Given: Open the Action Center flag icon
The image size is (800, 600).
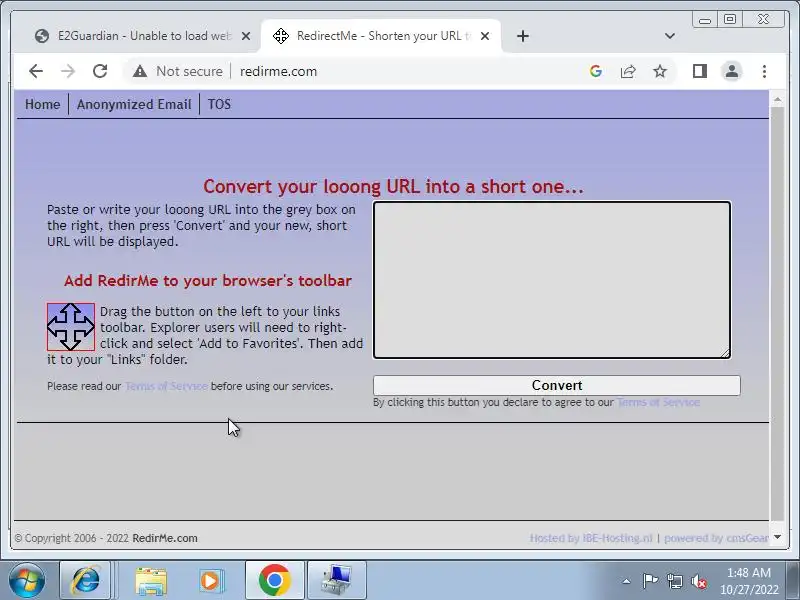Looking at the screenshot, I should tap(649, 581).
